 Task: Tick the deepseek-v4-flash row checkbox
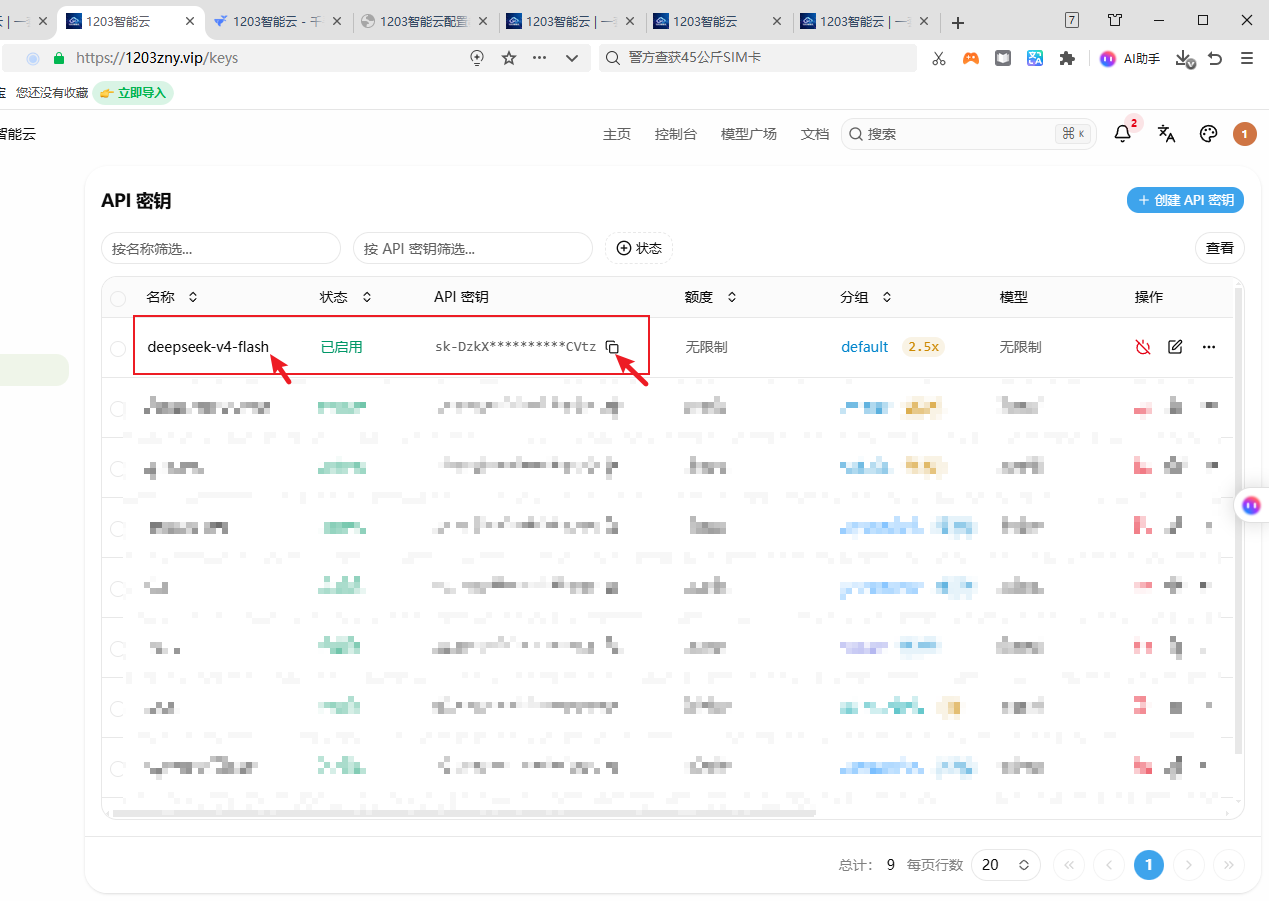(118, 348)
